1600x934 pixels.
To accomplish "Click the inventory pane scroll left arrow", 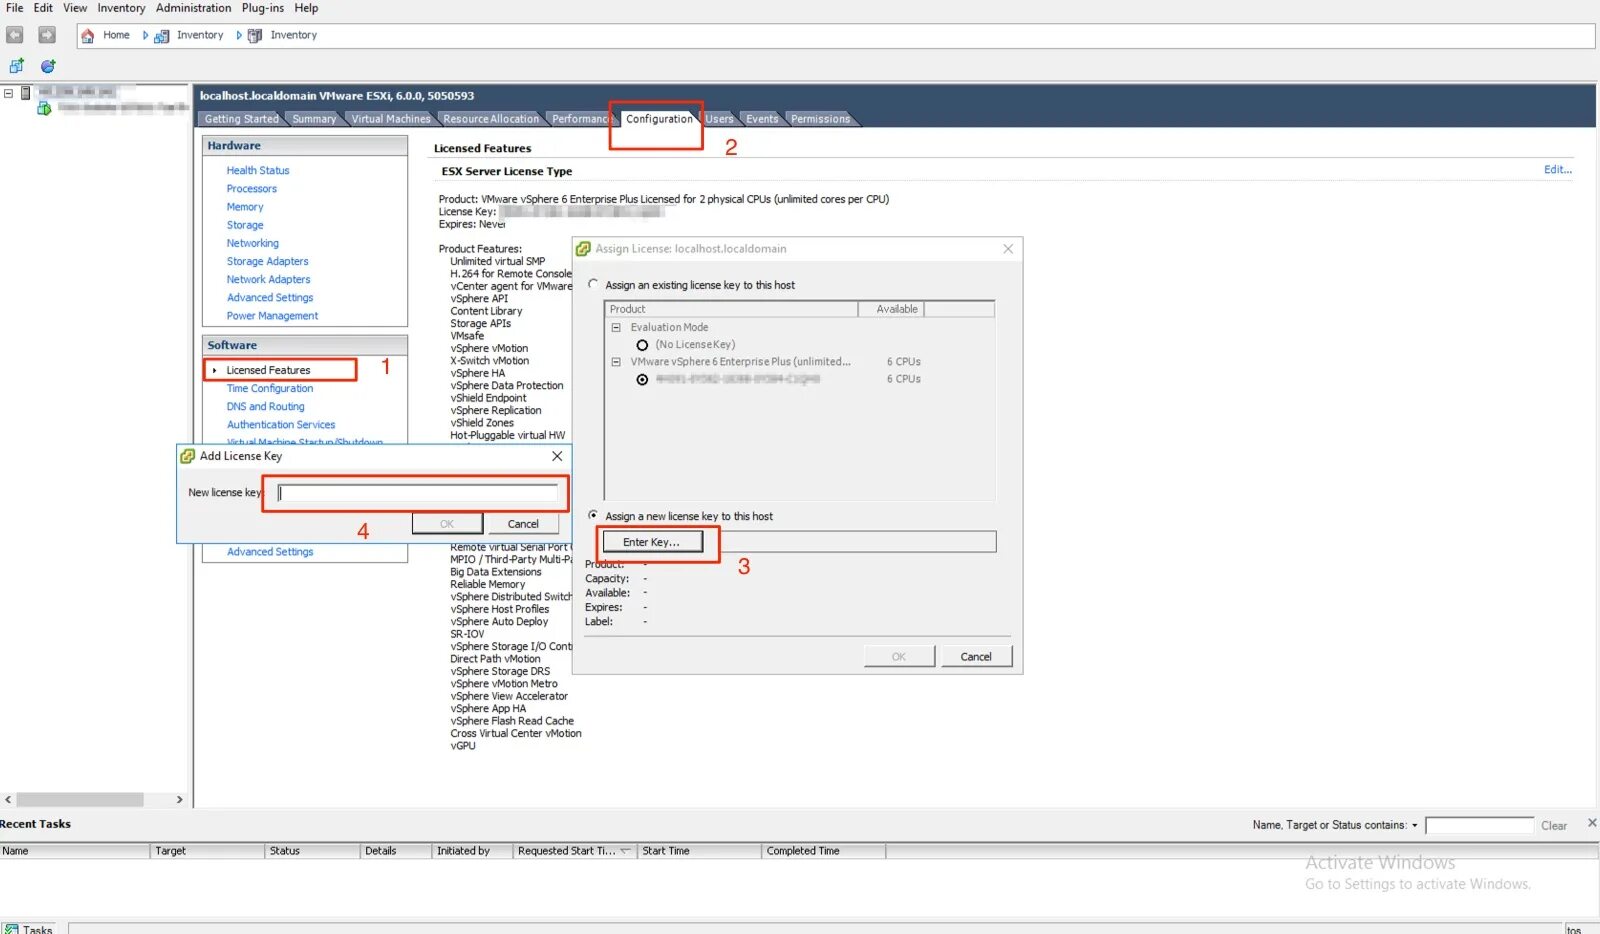I will [x=8, y=800].
